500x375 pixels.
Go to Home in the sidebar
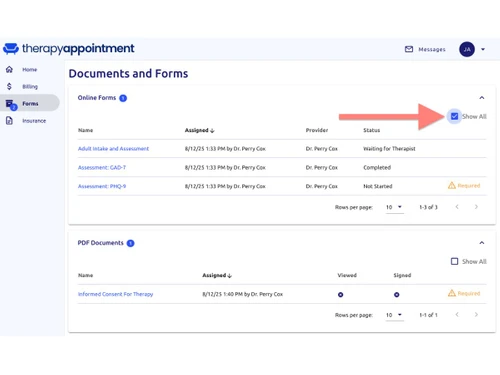tap(29, 69)
